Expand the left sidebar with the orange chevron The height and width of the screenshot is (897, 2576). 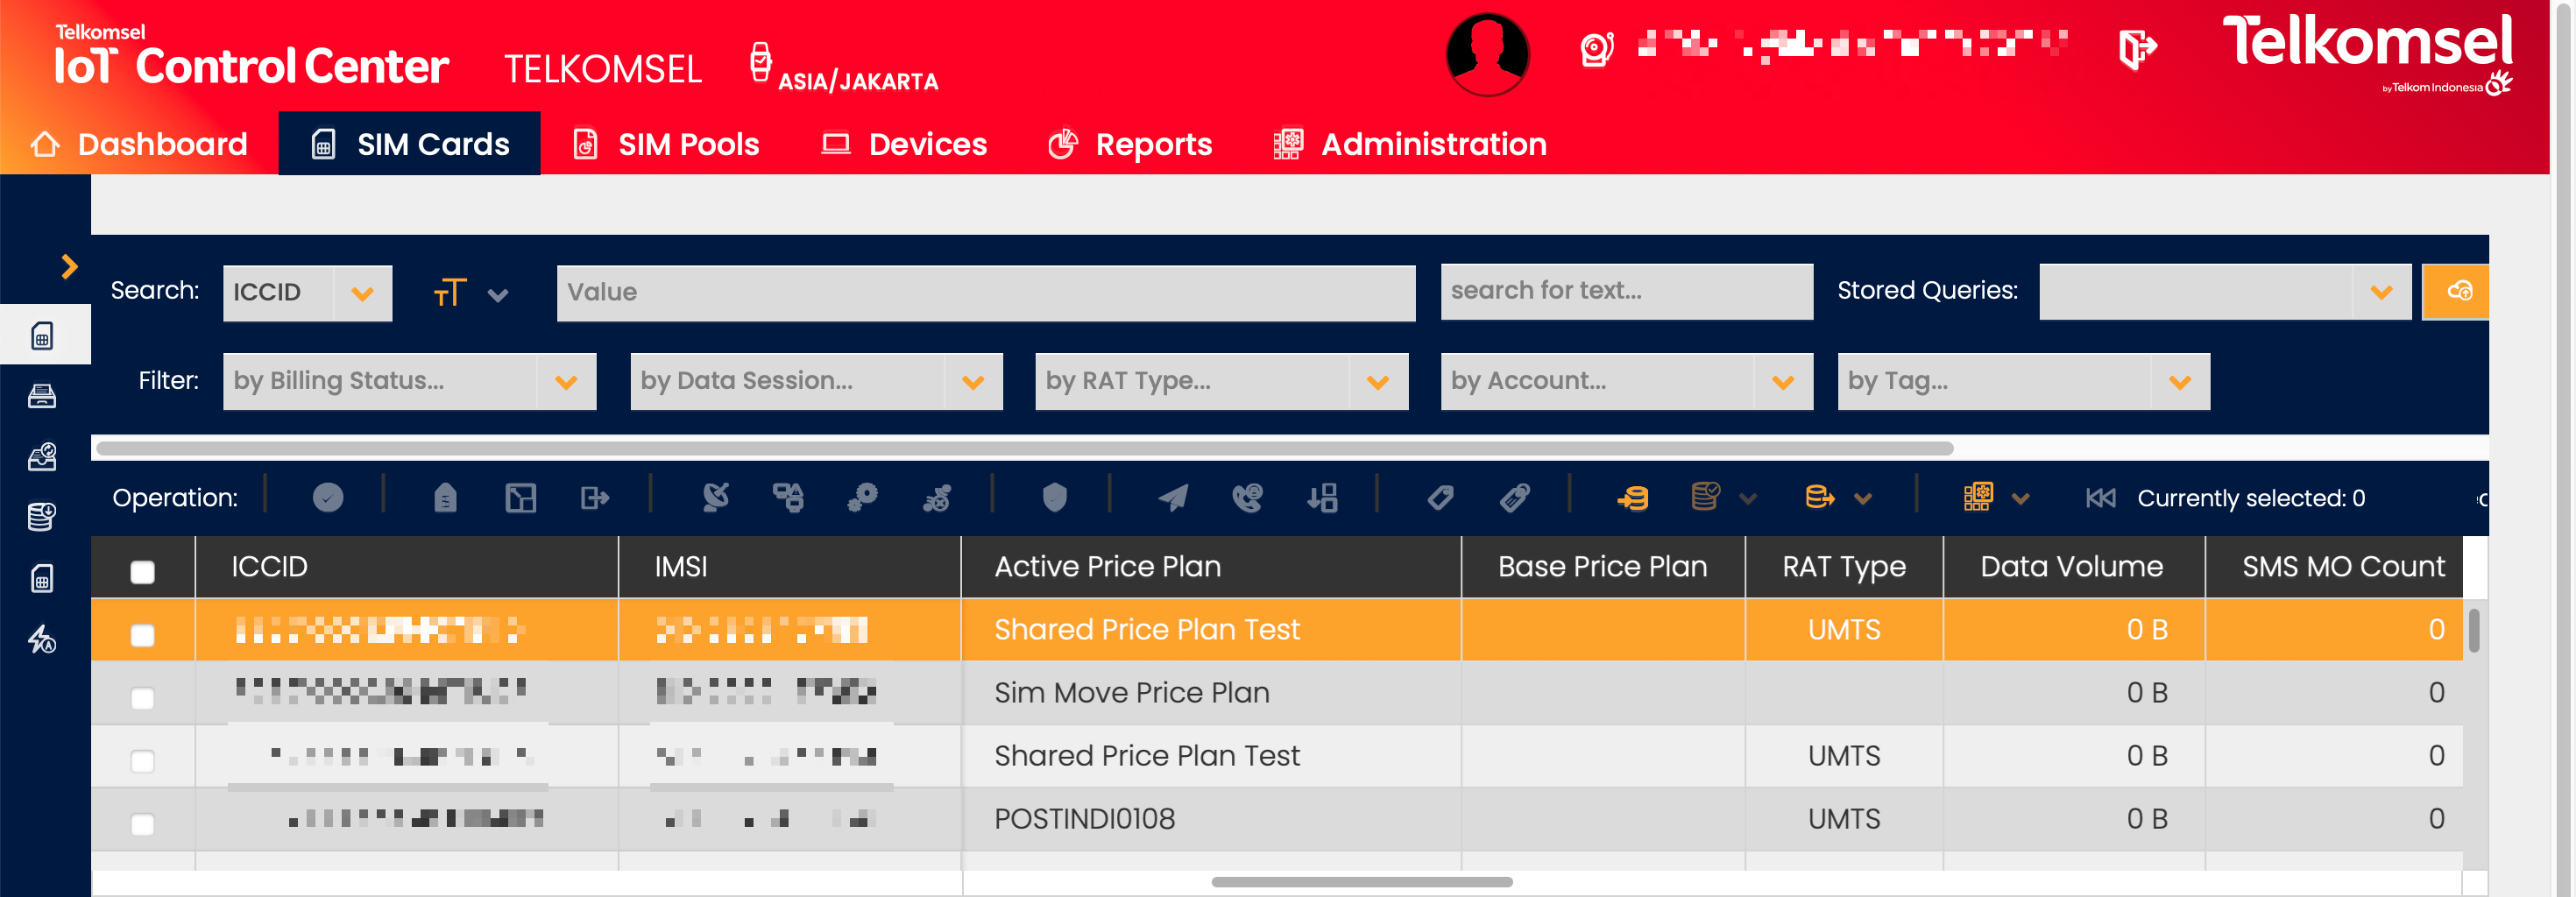pyautogui.click(x=68, y=266)
